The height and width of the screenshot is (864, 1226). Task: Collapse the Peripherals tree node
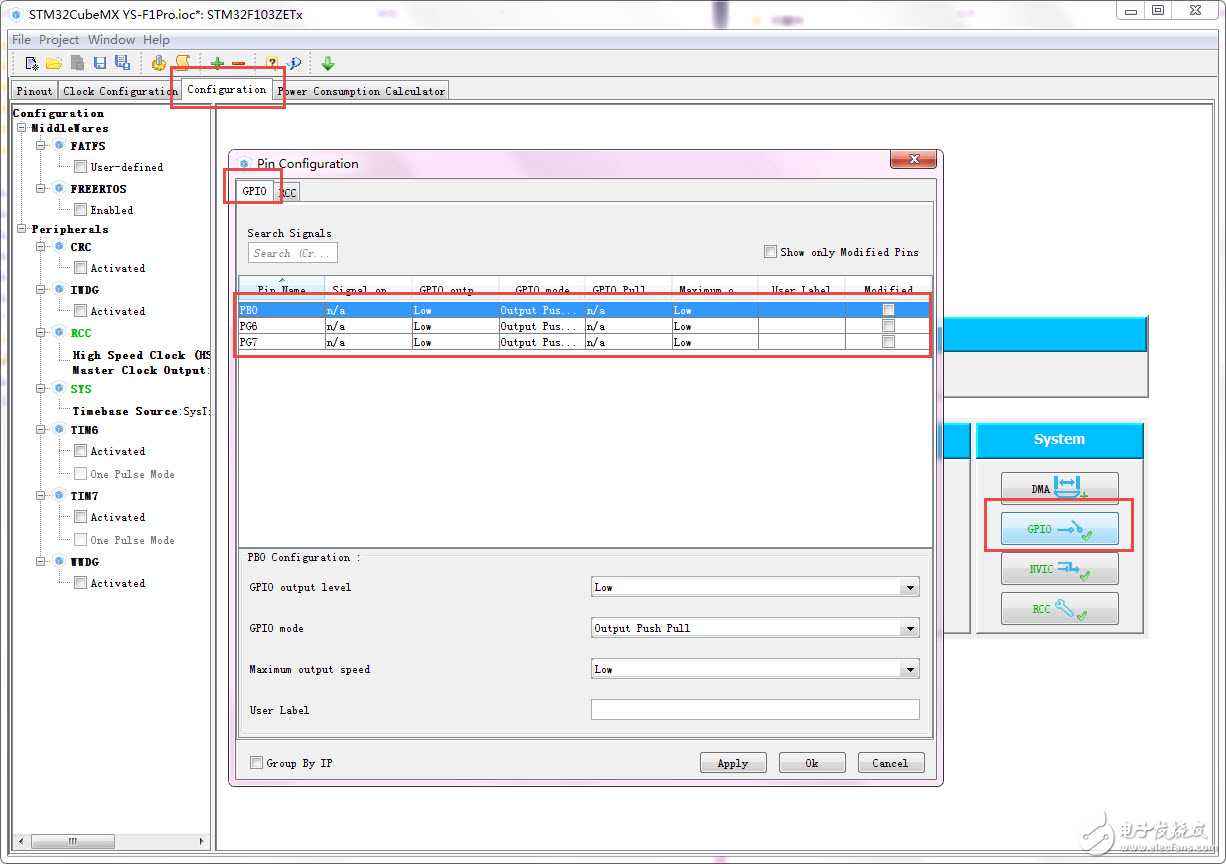[x=22, y=229]
